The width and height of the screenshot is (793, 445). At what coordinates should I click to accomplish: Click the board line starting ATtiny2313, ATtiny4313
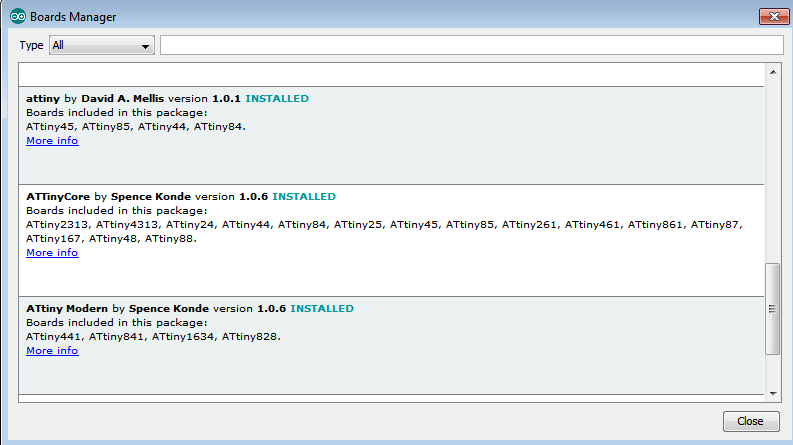click(384, 225)
